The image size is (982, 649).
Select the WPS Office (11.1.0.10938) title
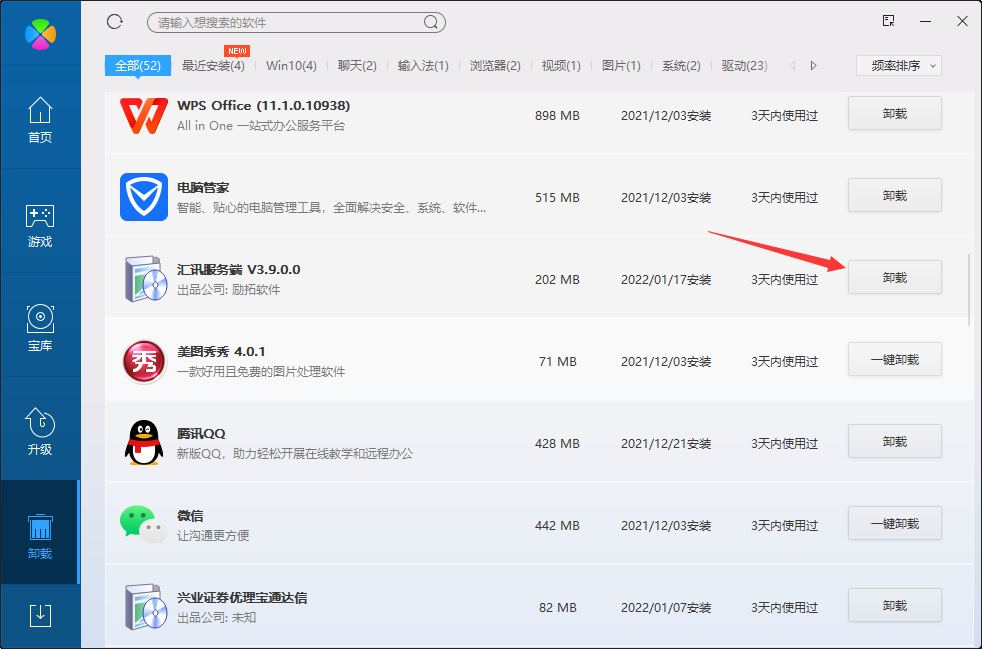pyautogui.click(x=264, y=105)
